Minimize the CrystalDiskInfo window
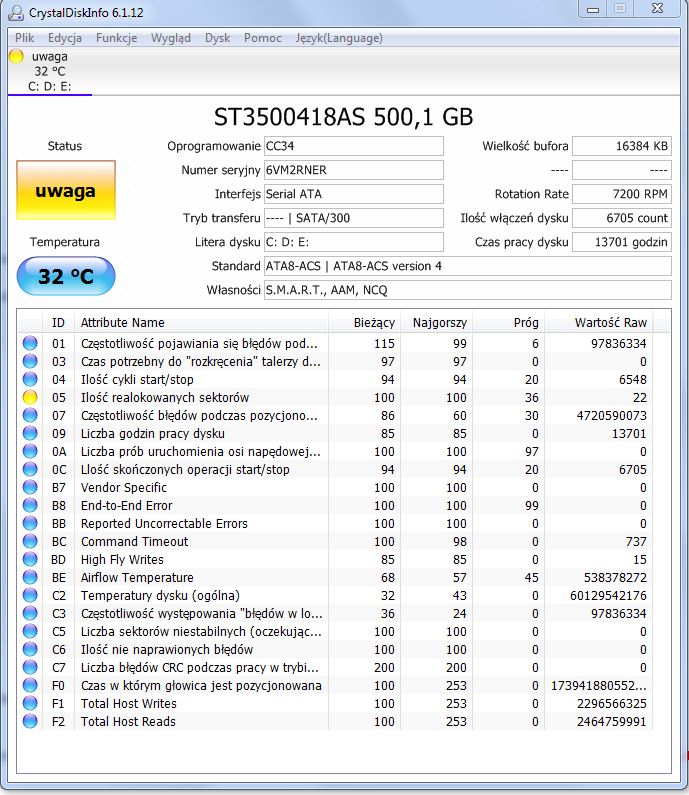The width and height of the screenshot is (689, 795). pyautogui.click(x=593, y=9)
